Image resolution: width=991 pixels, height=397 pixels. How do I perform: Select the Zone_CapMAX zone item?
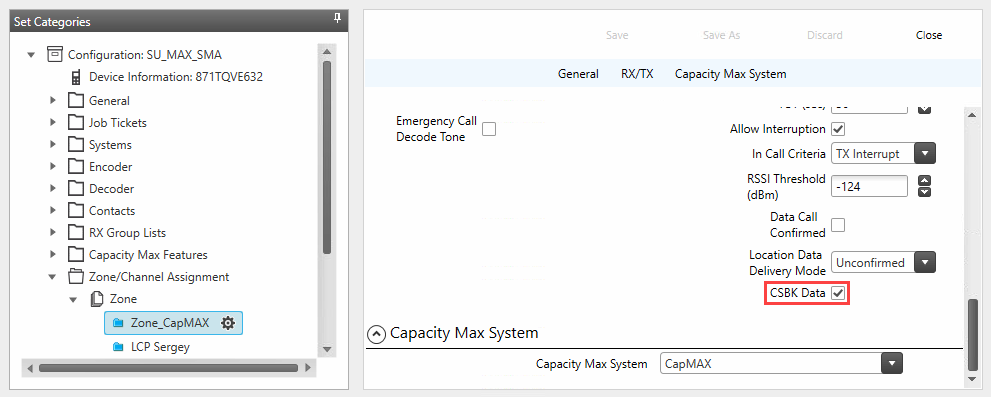[173, 323]
